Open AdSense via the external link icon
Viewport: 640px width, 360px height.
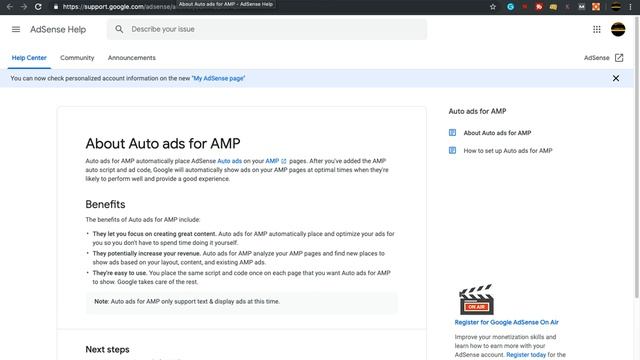point(619,58)
